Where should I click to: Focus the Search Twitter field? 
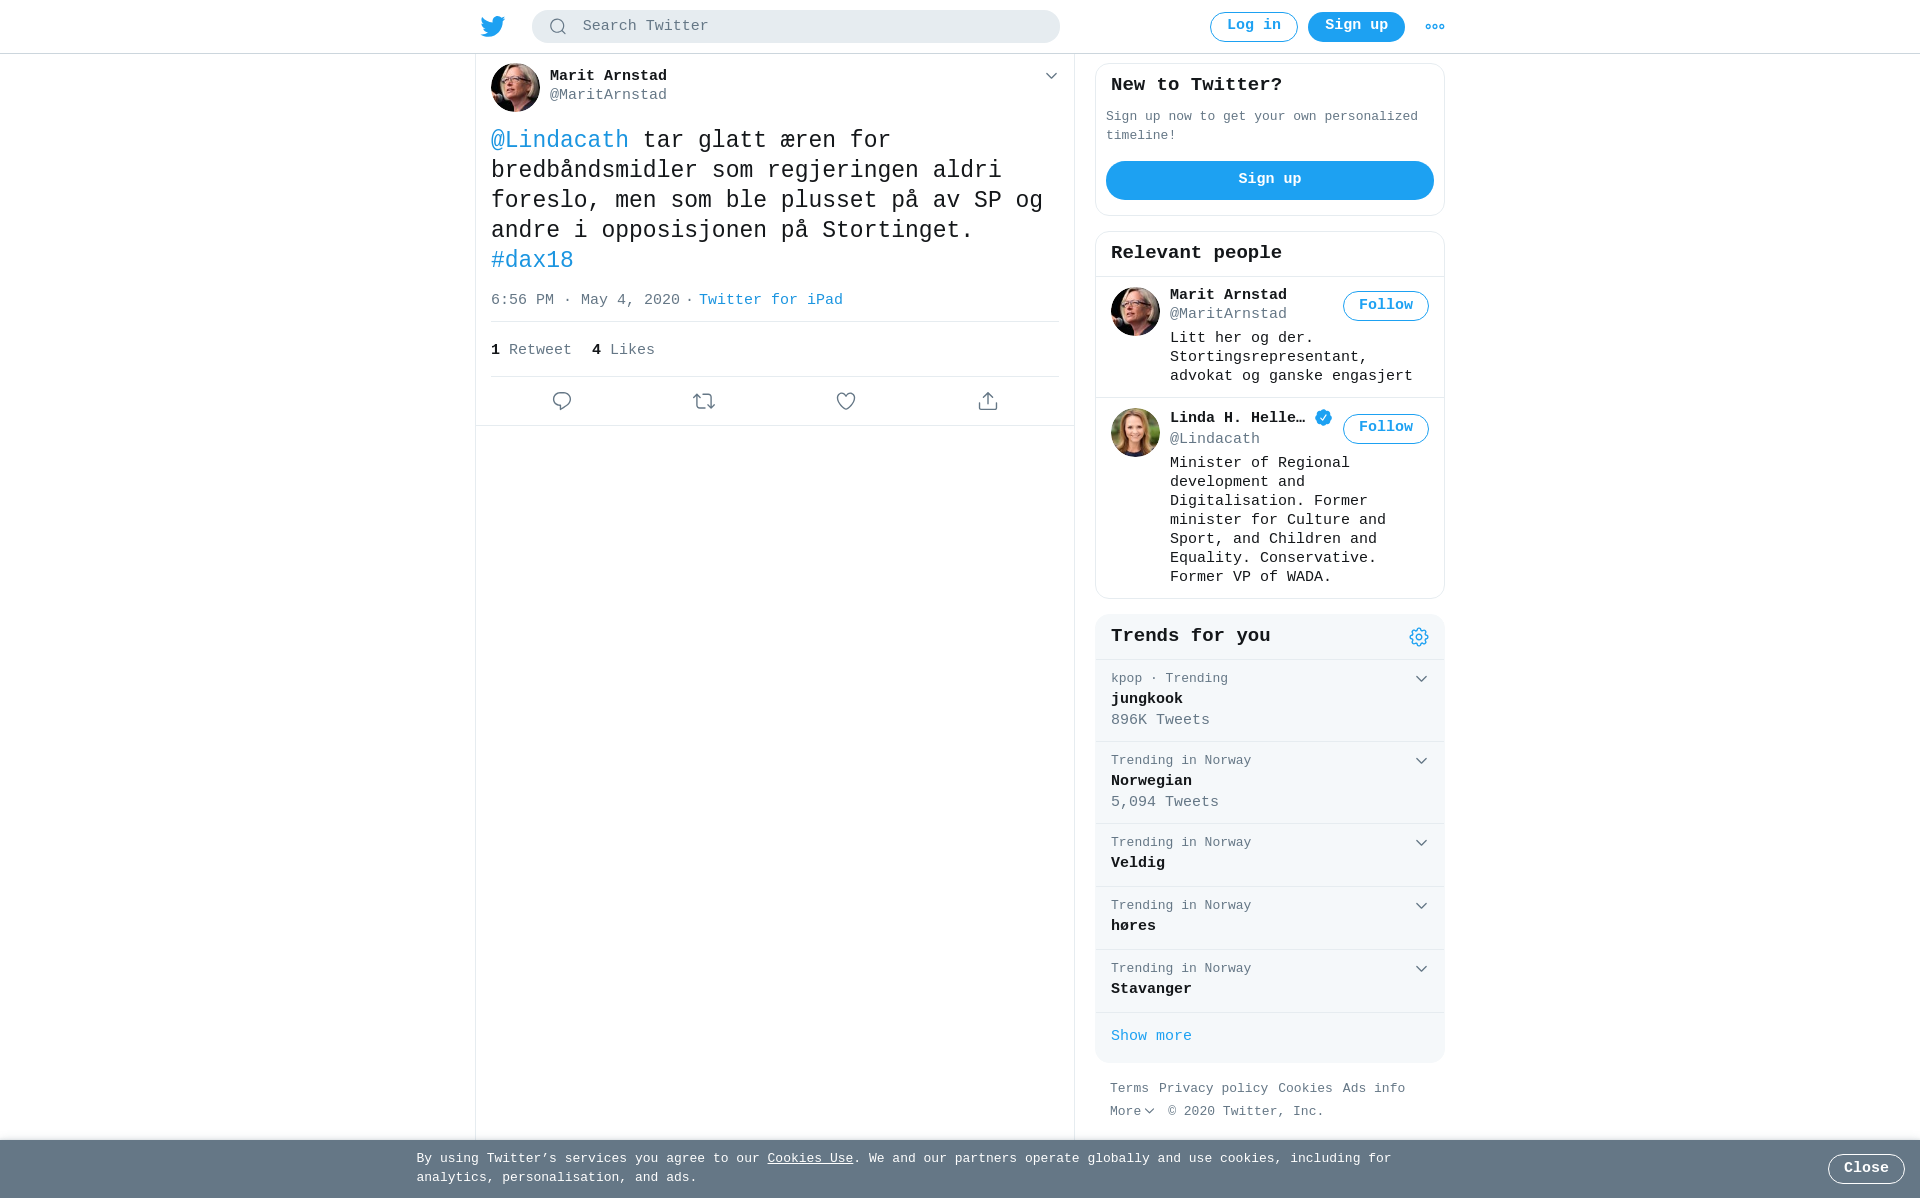[796, 27]
